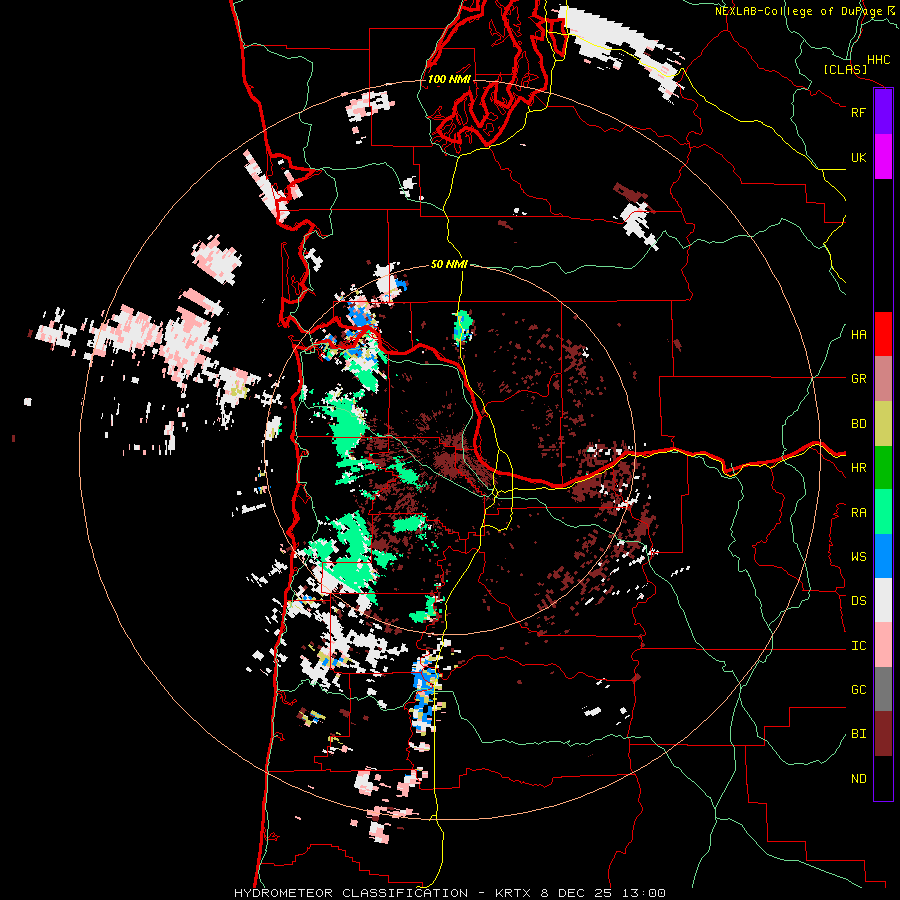Click the GC legend label

(x=858, y=690)
